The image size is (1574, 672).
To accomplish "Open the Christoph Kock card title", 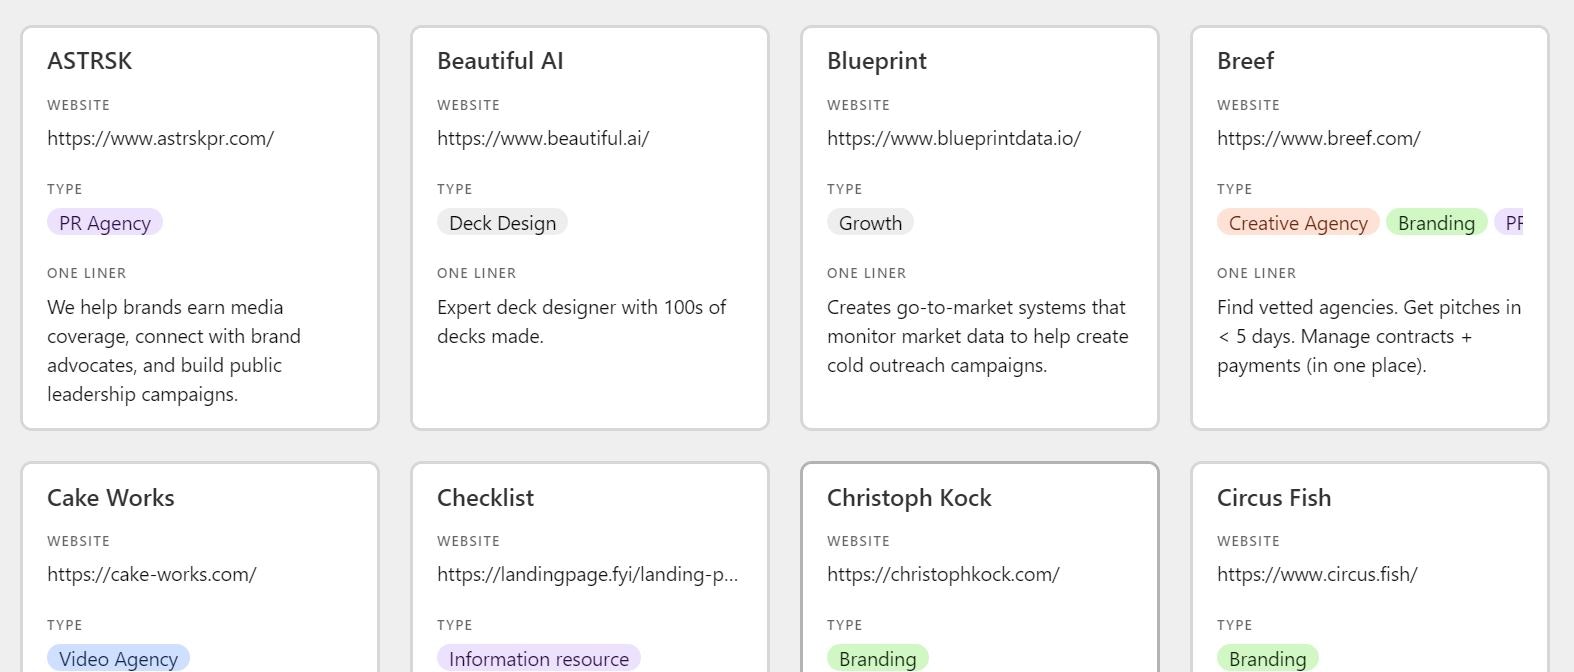I will pos(908,498).
